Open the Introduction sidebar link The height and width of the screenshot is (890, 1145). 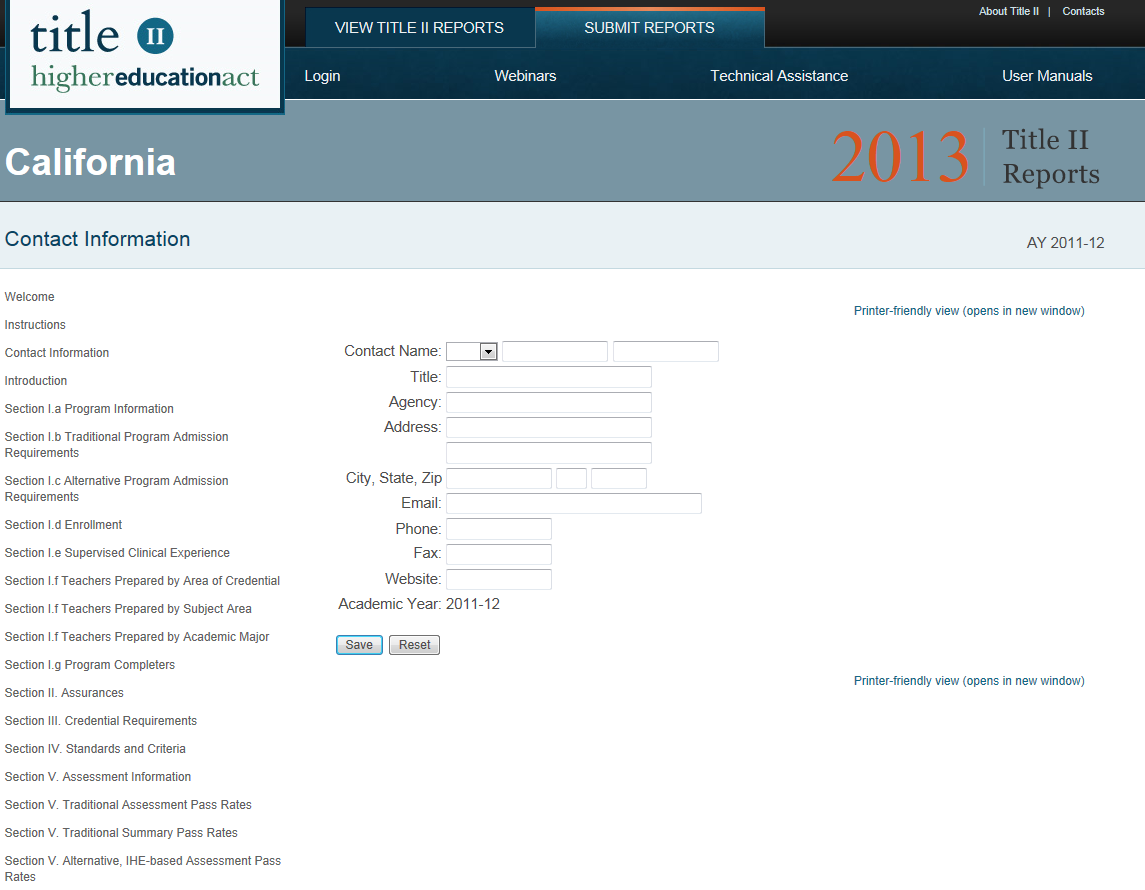click(36, 380)
